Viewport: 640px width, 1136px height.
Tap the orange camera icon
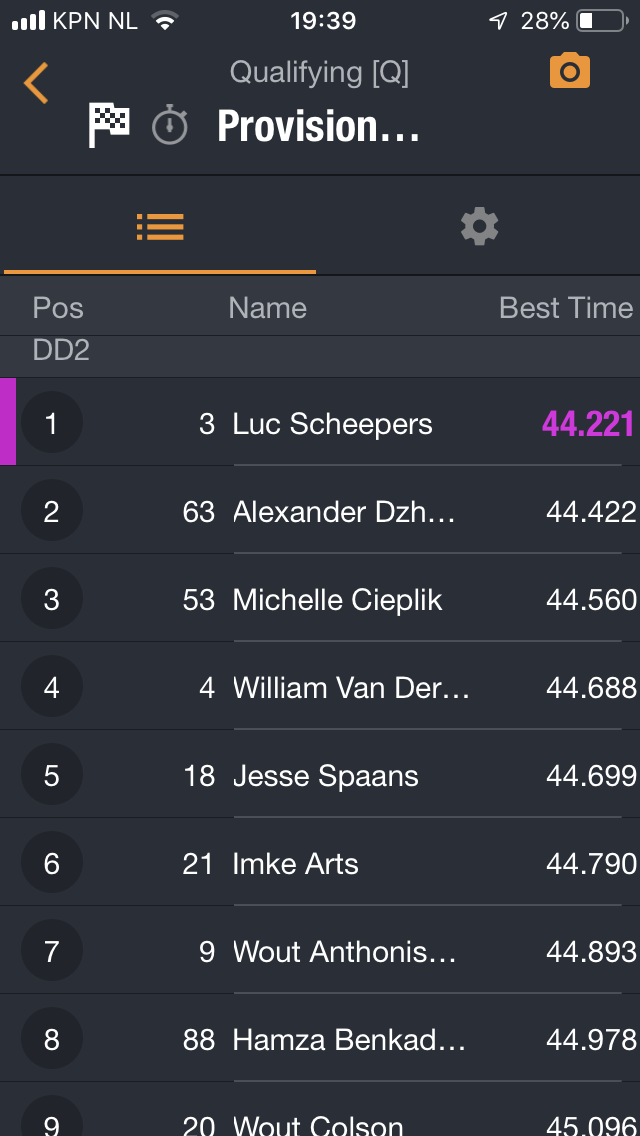pyautogui.click(x=569, y=72)
